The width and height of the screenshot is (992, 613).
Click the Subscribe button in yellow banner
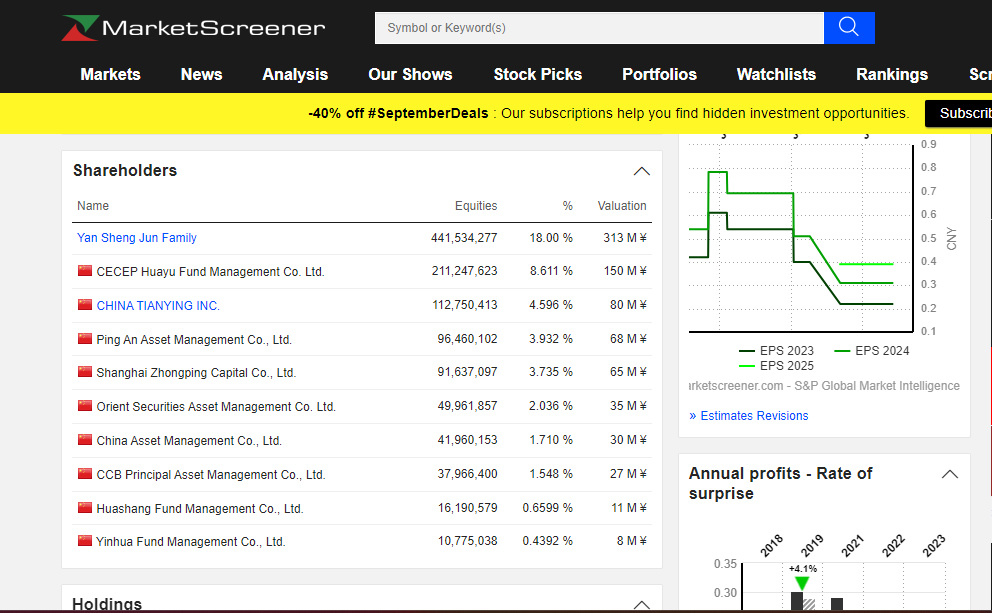[958, 113]
